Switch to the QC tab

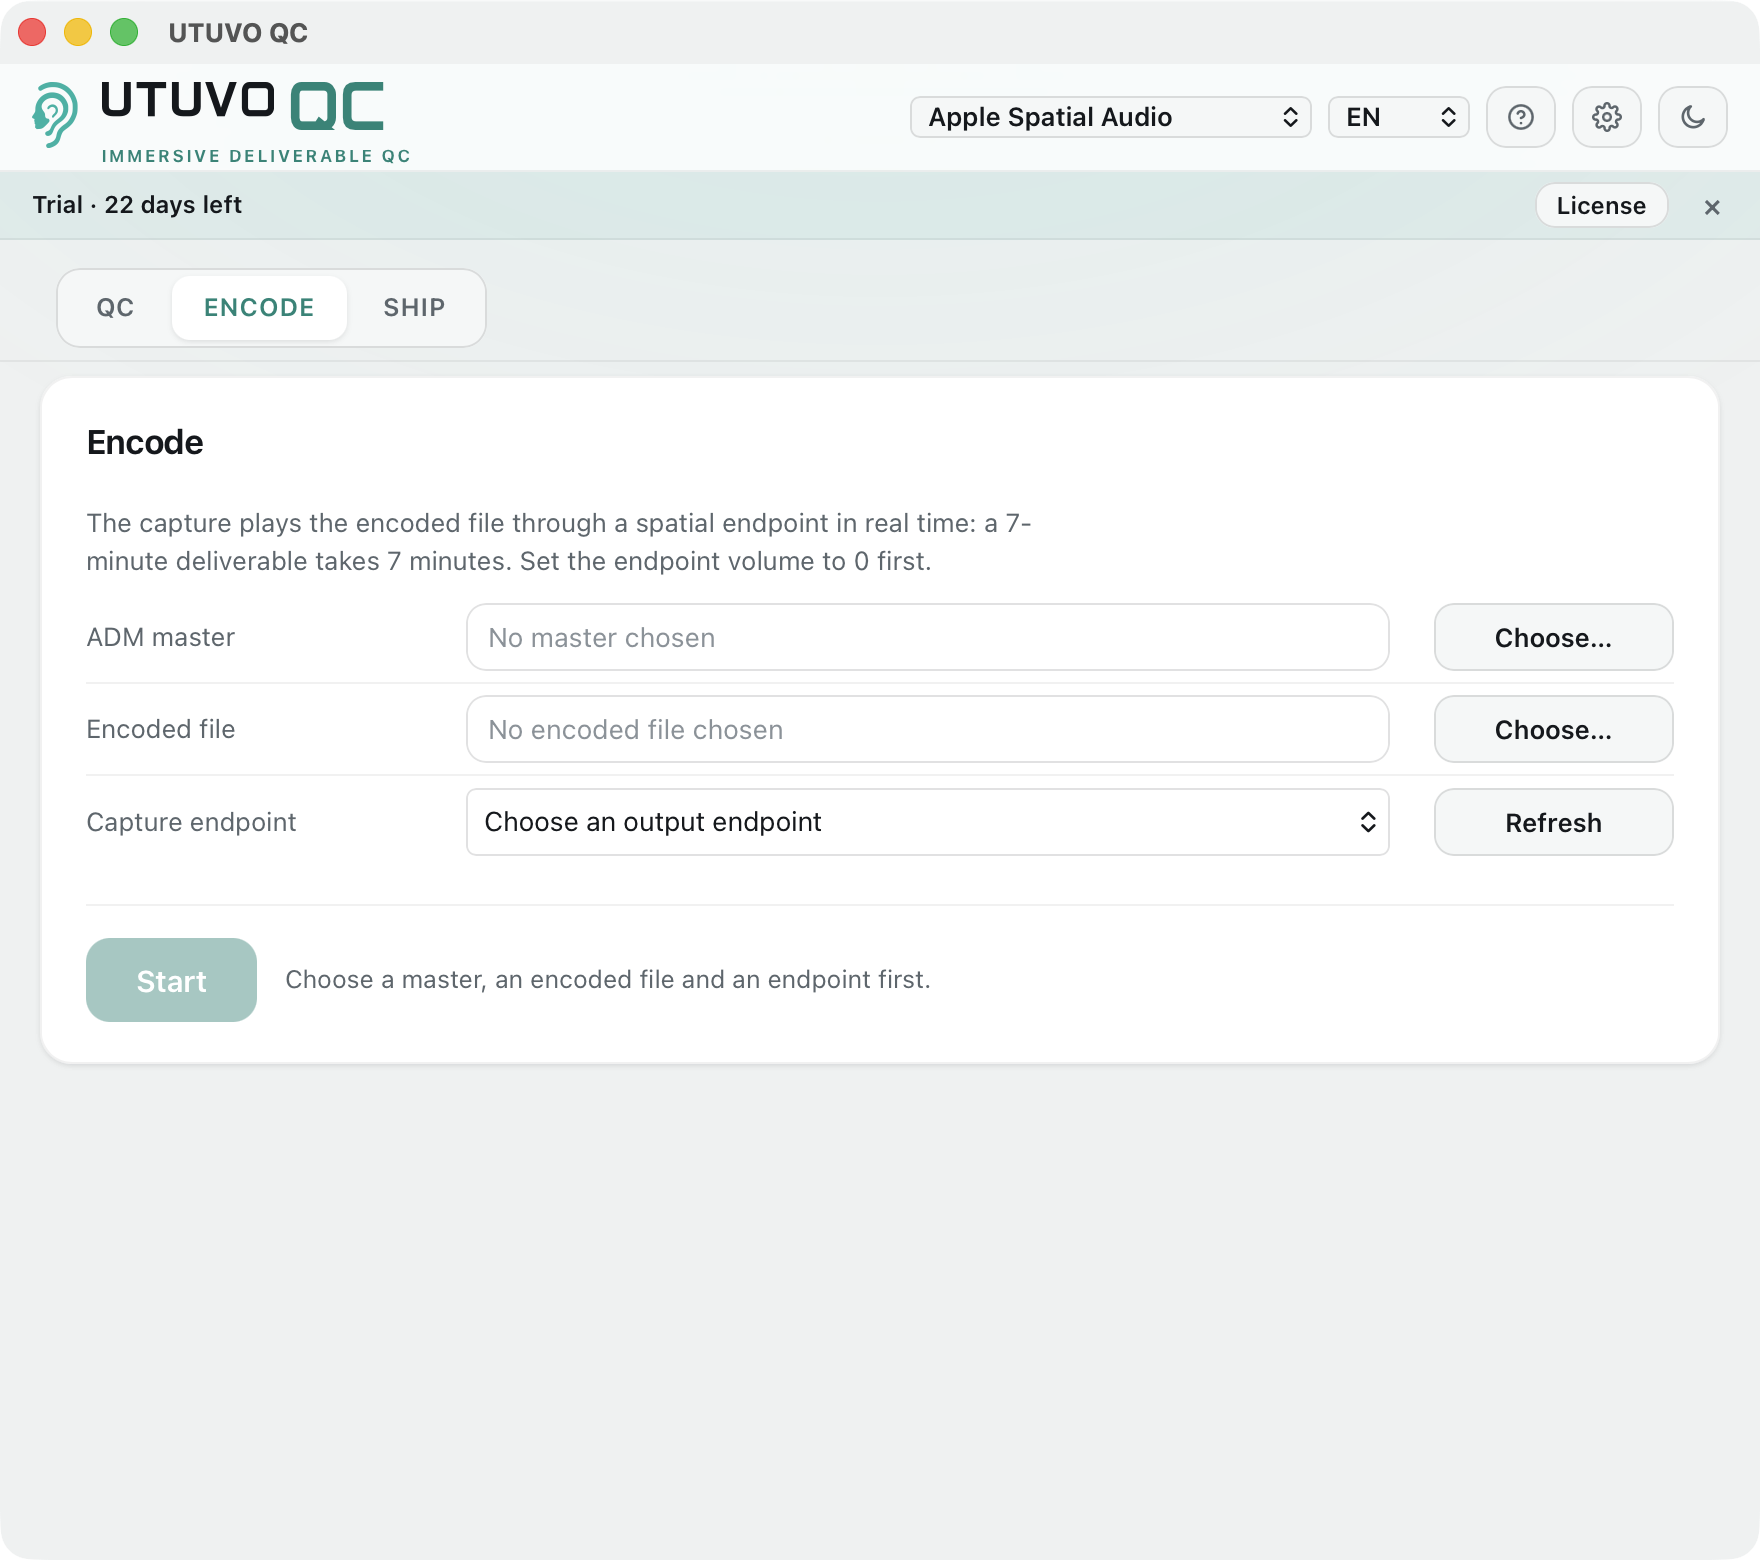(x=115, y=308)
